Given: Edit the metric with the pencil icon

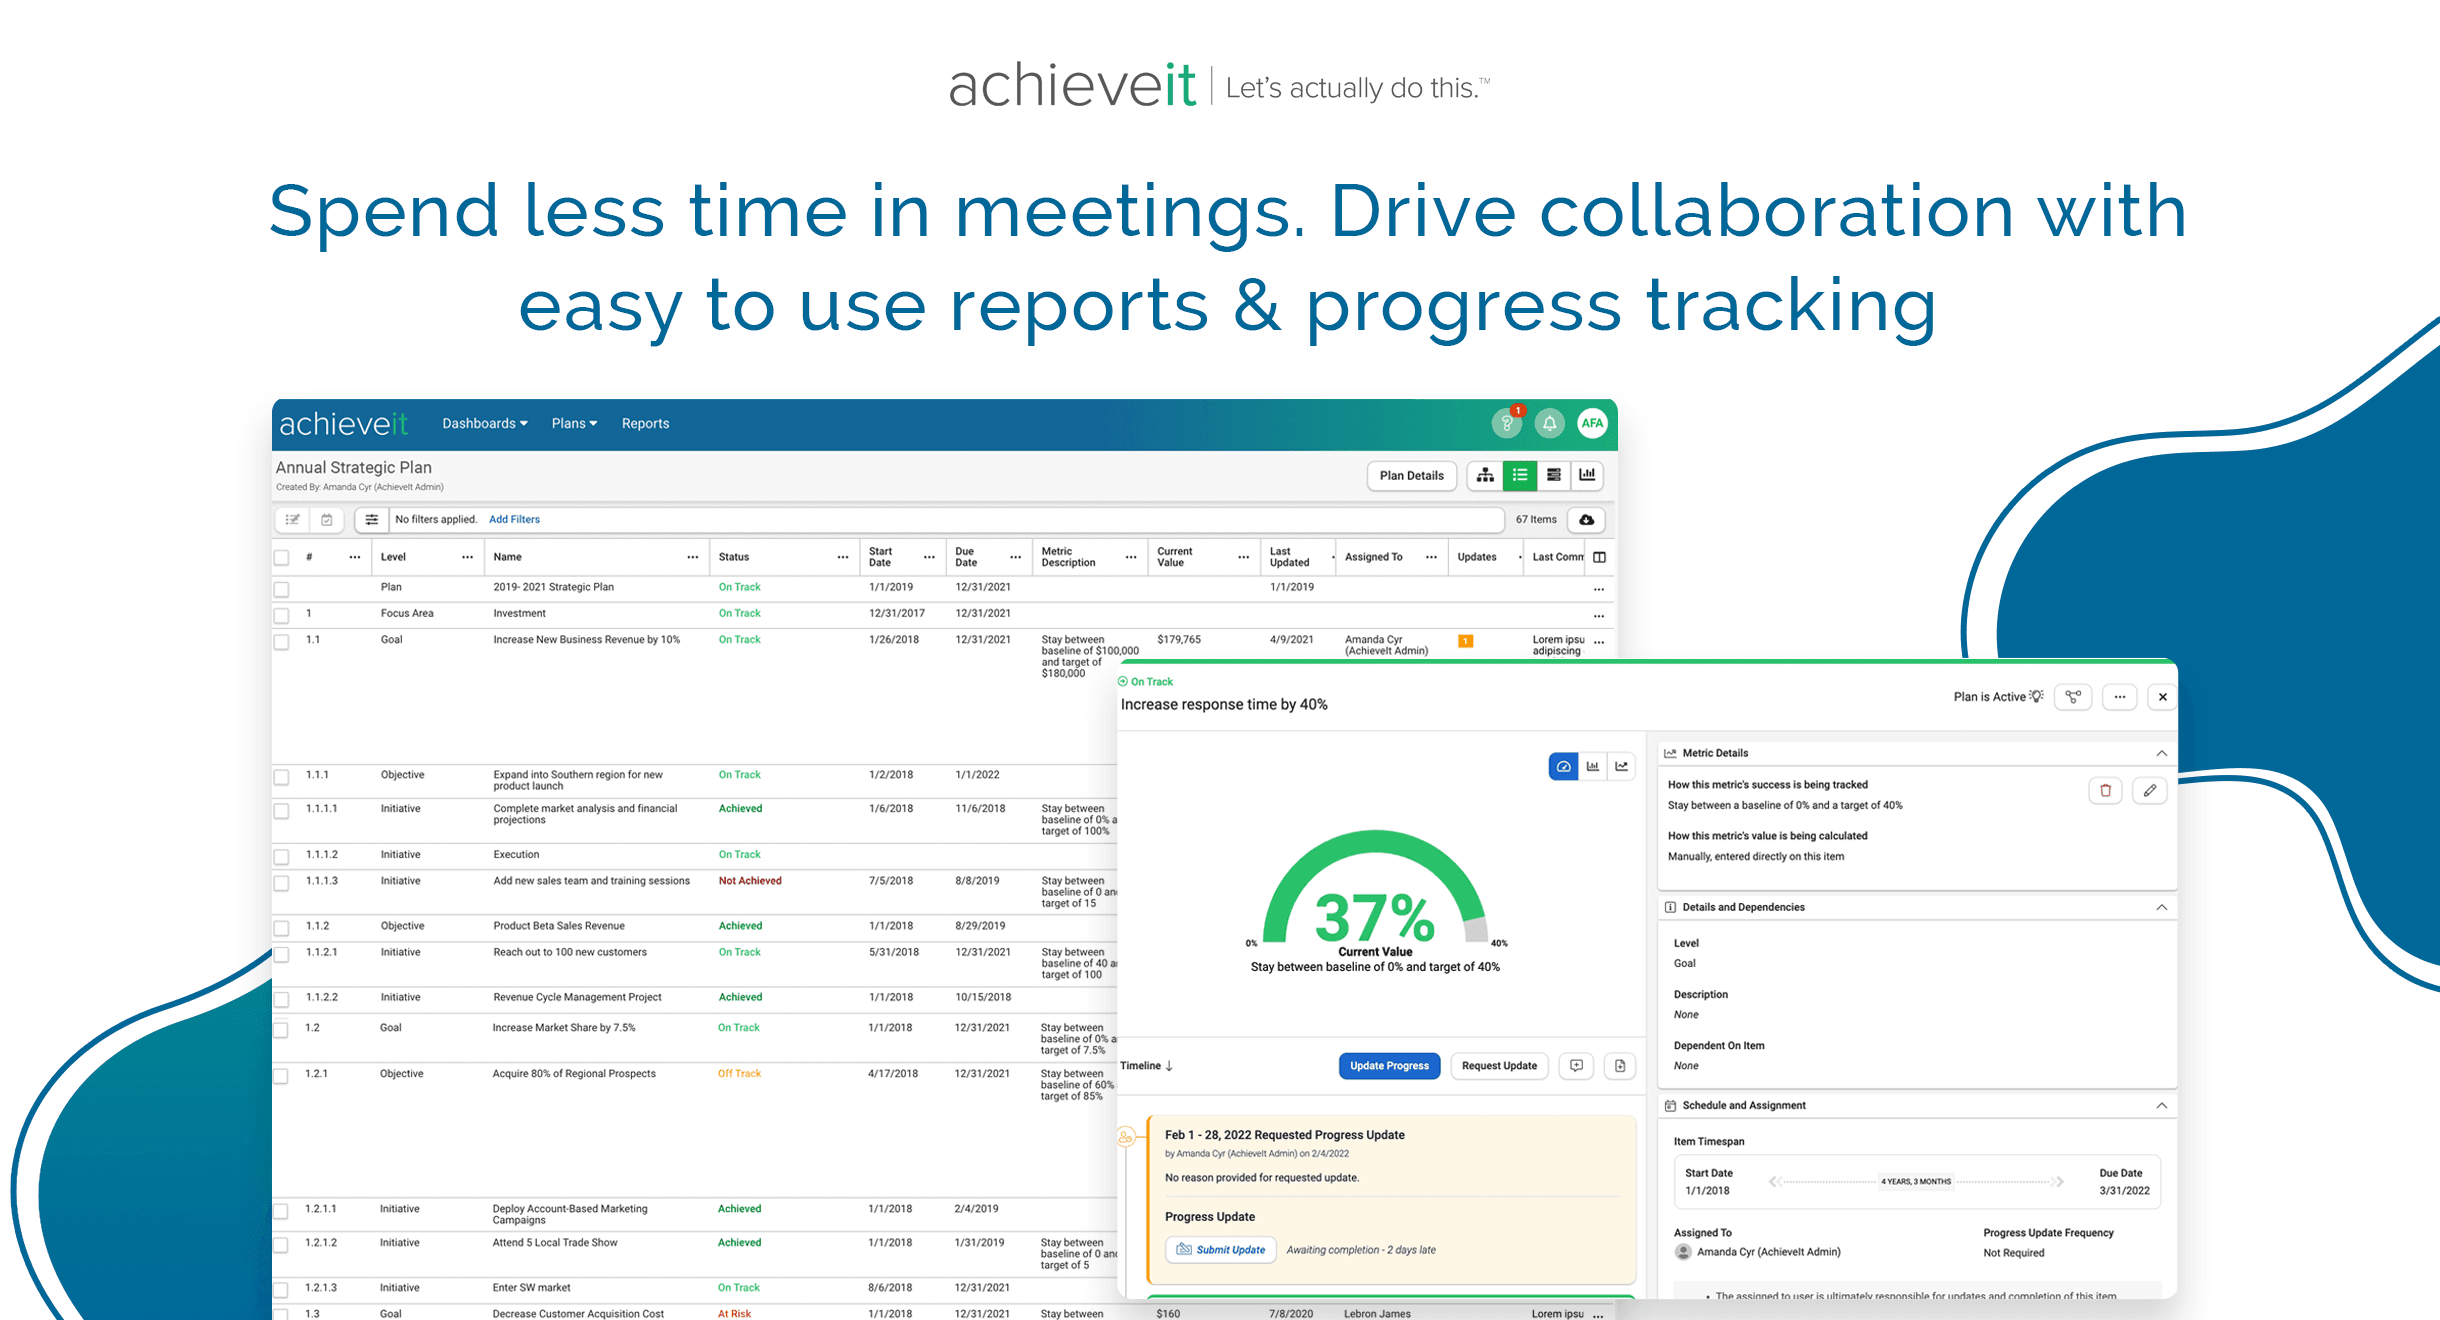Looking at the screenshot, I should [2149, 790].
